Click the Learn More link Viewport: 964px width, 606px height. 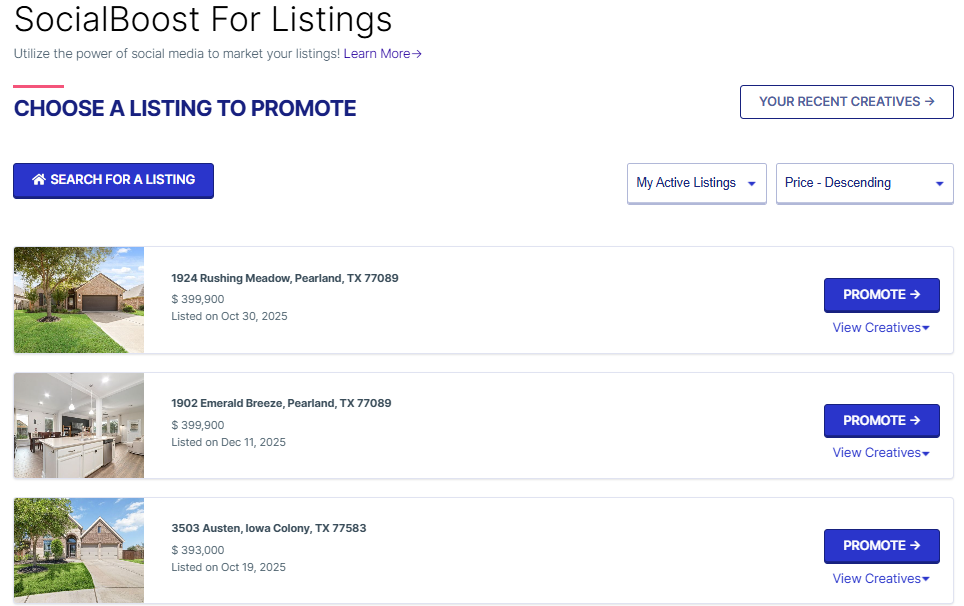click(x=382, y=54)
